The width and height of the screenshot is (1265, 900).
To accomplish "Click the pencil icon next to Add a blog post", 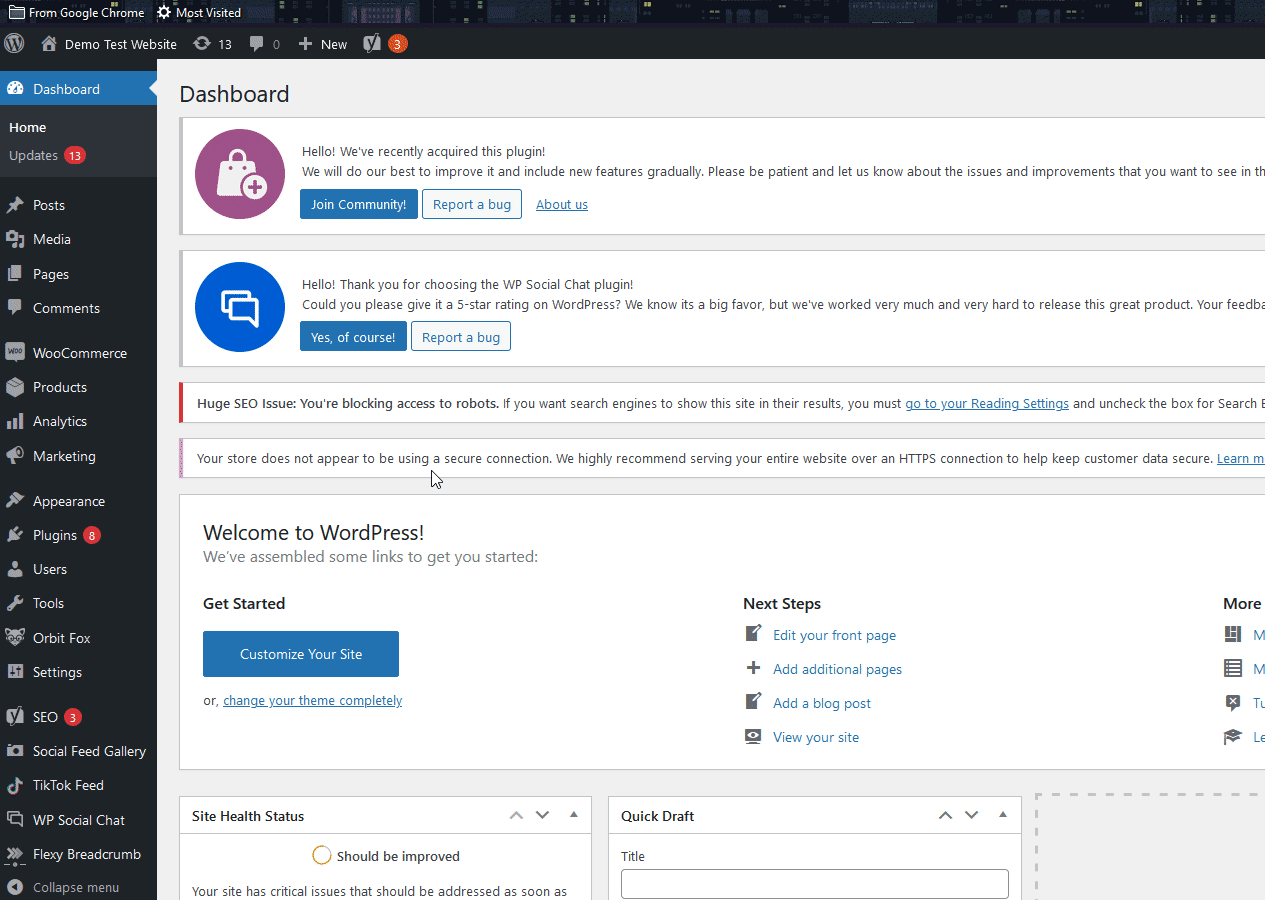I will point(754,702).
